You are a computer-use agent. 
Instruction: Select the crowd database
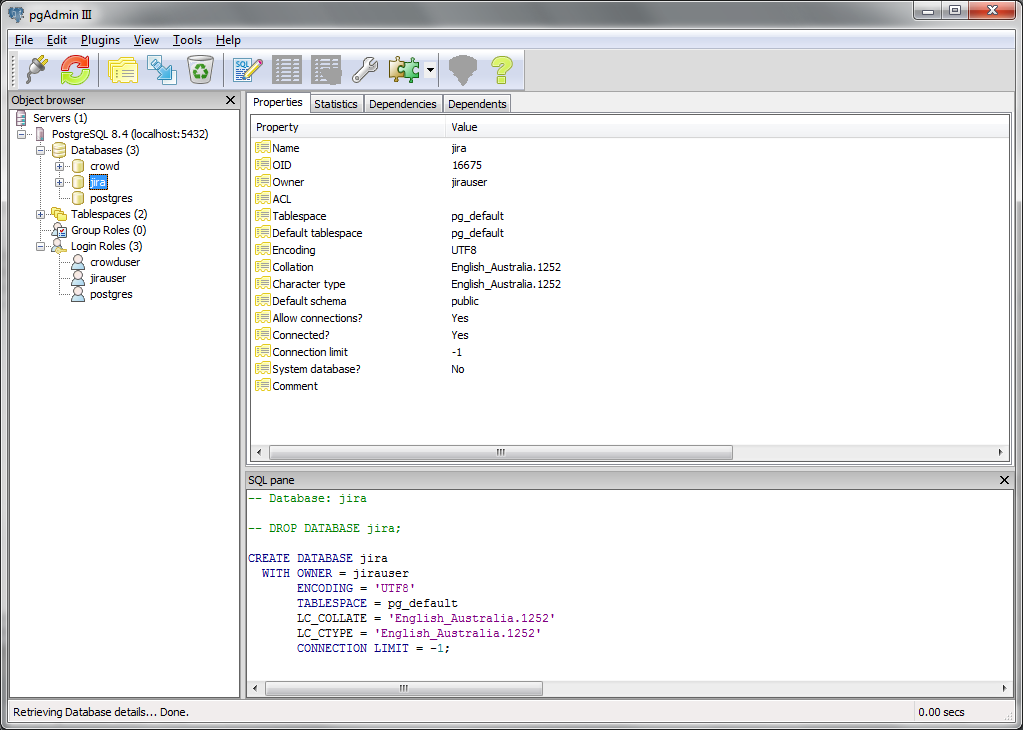(104, 166)
